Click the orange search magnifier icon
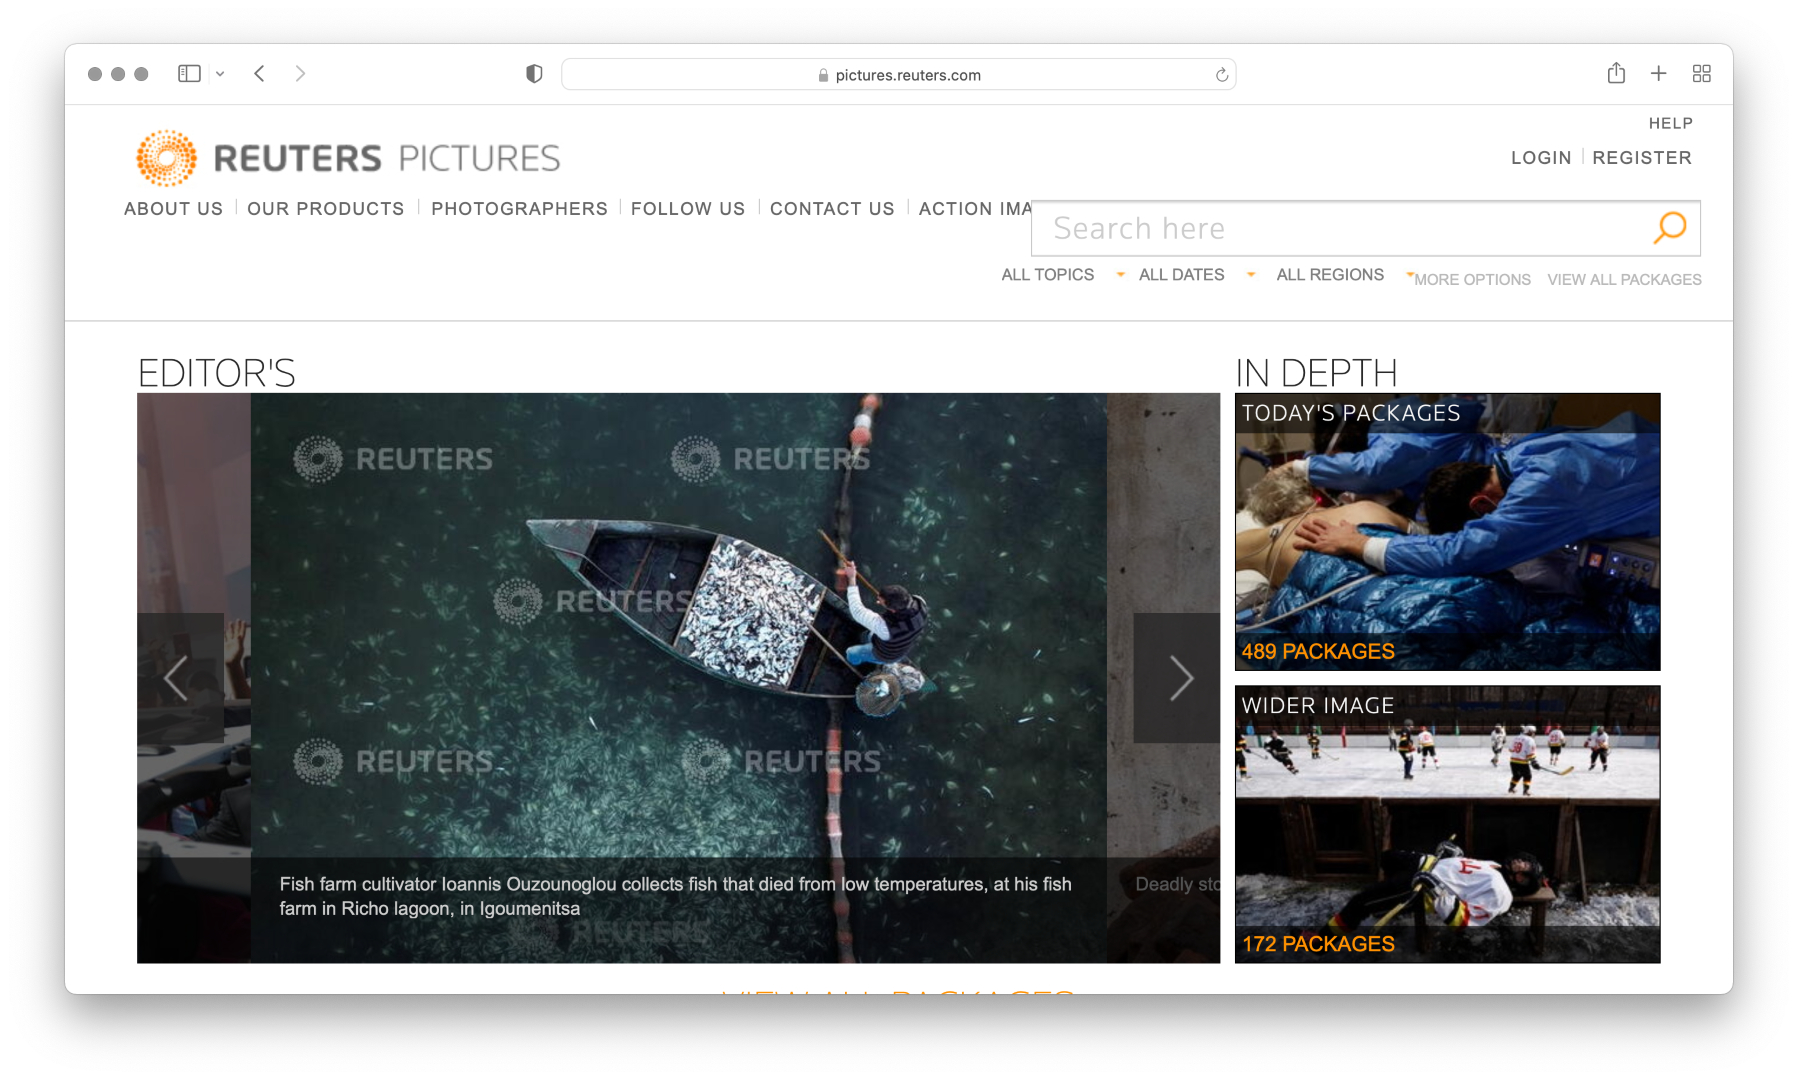The width and height of the screenshot is (1798, 1080). tap(1669, 228)
